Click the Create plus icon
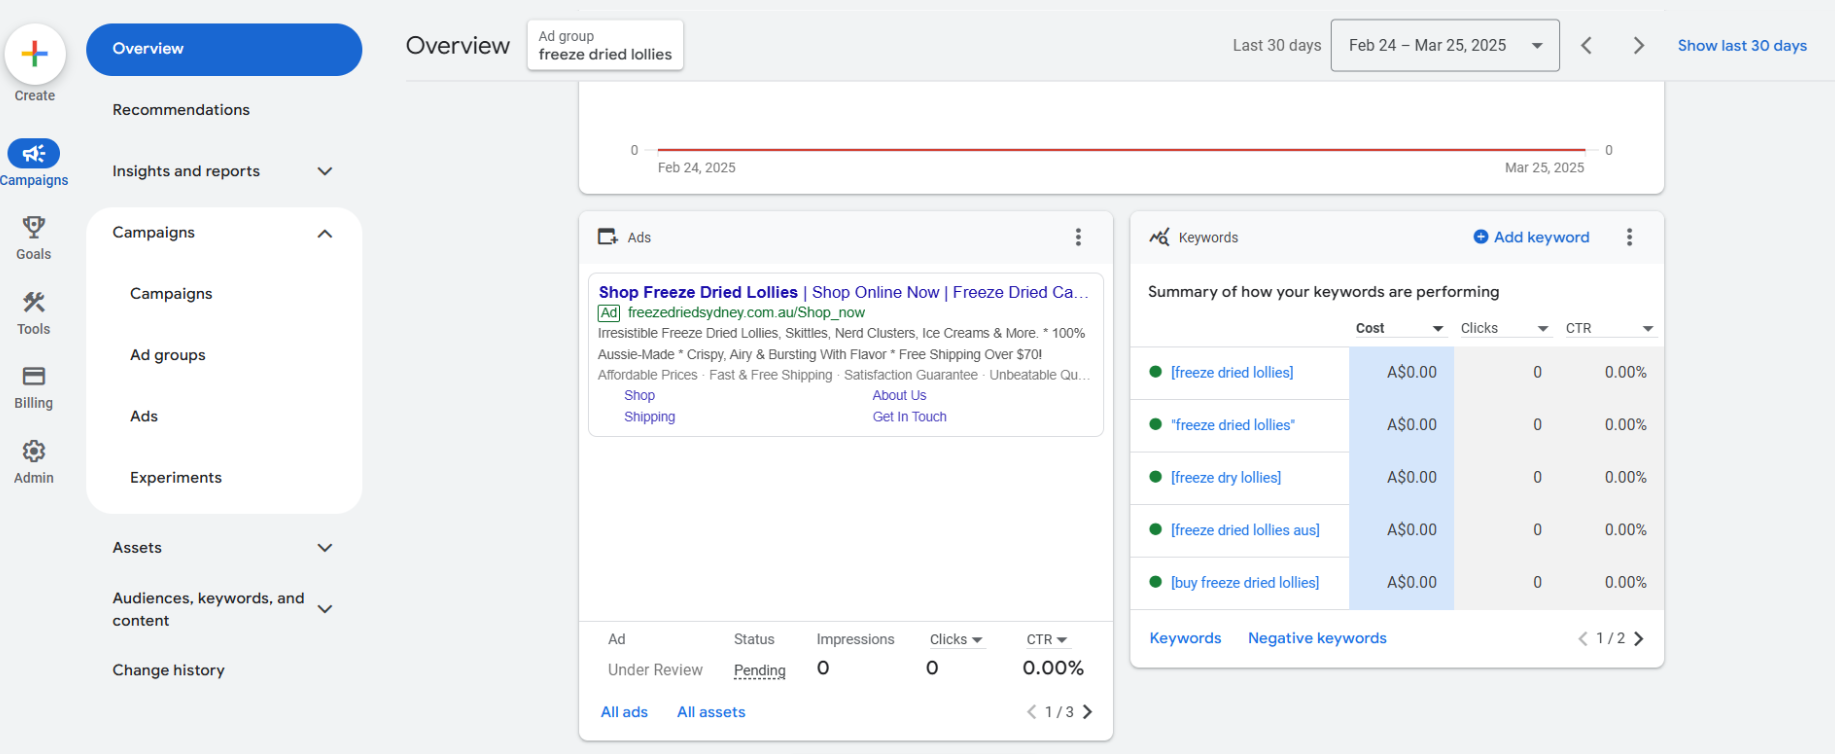1835x754 pixels. click(35, 54)
